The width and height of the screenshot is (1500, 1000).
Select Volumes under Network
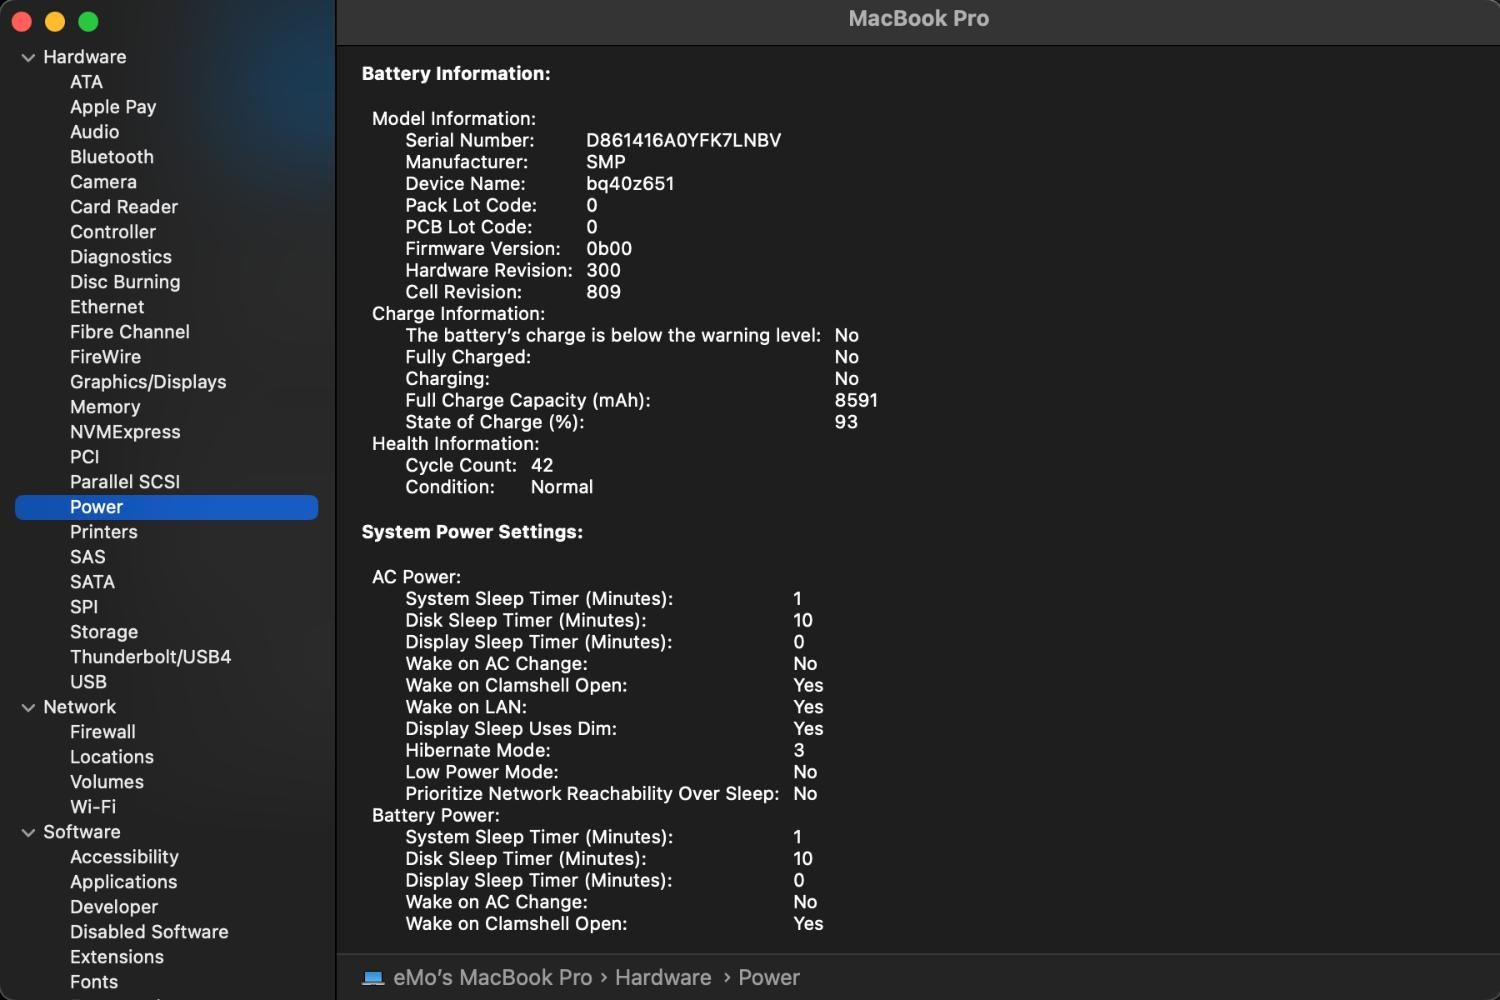coord(107,782)
